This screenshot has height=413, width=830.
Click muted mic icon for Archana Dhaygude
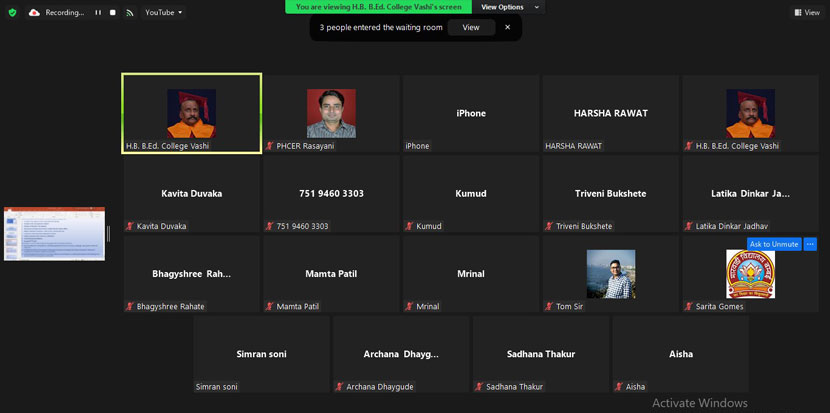(x=340, y=386)
